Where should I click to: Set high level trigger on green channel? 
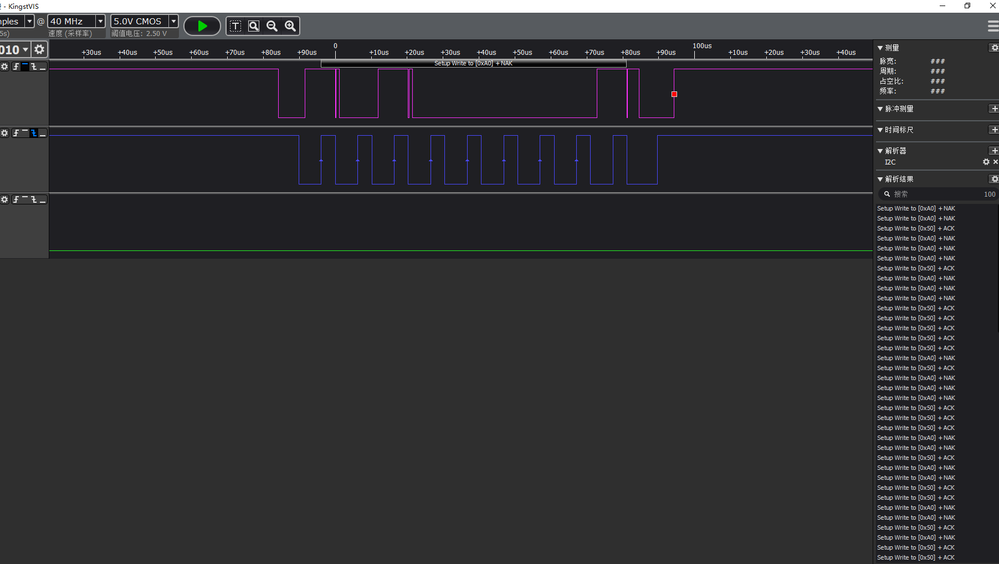pos(25,199)
